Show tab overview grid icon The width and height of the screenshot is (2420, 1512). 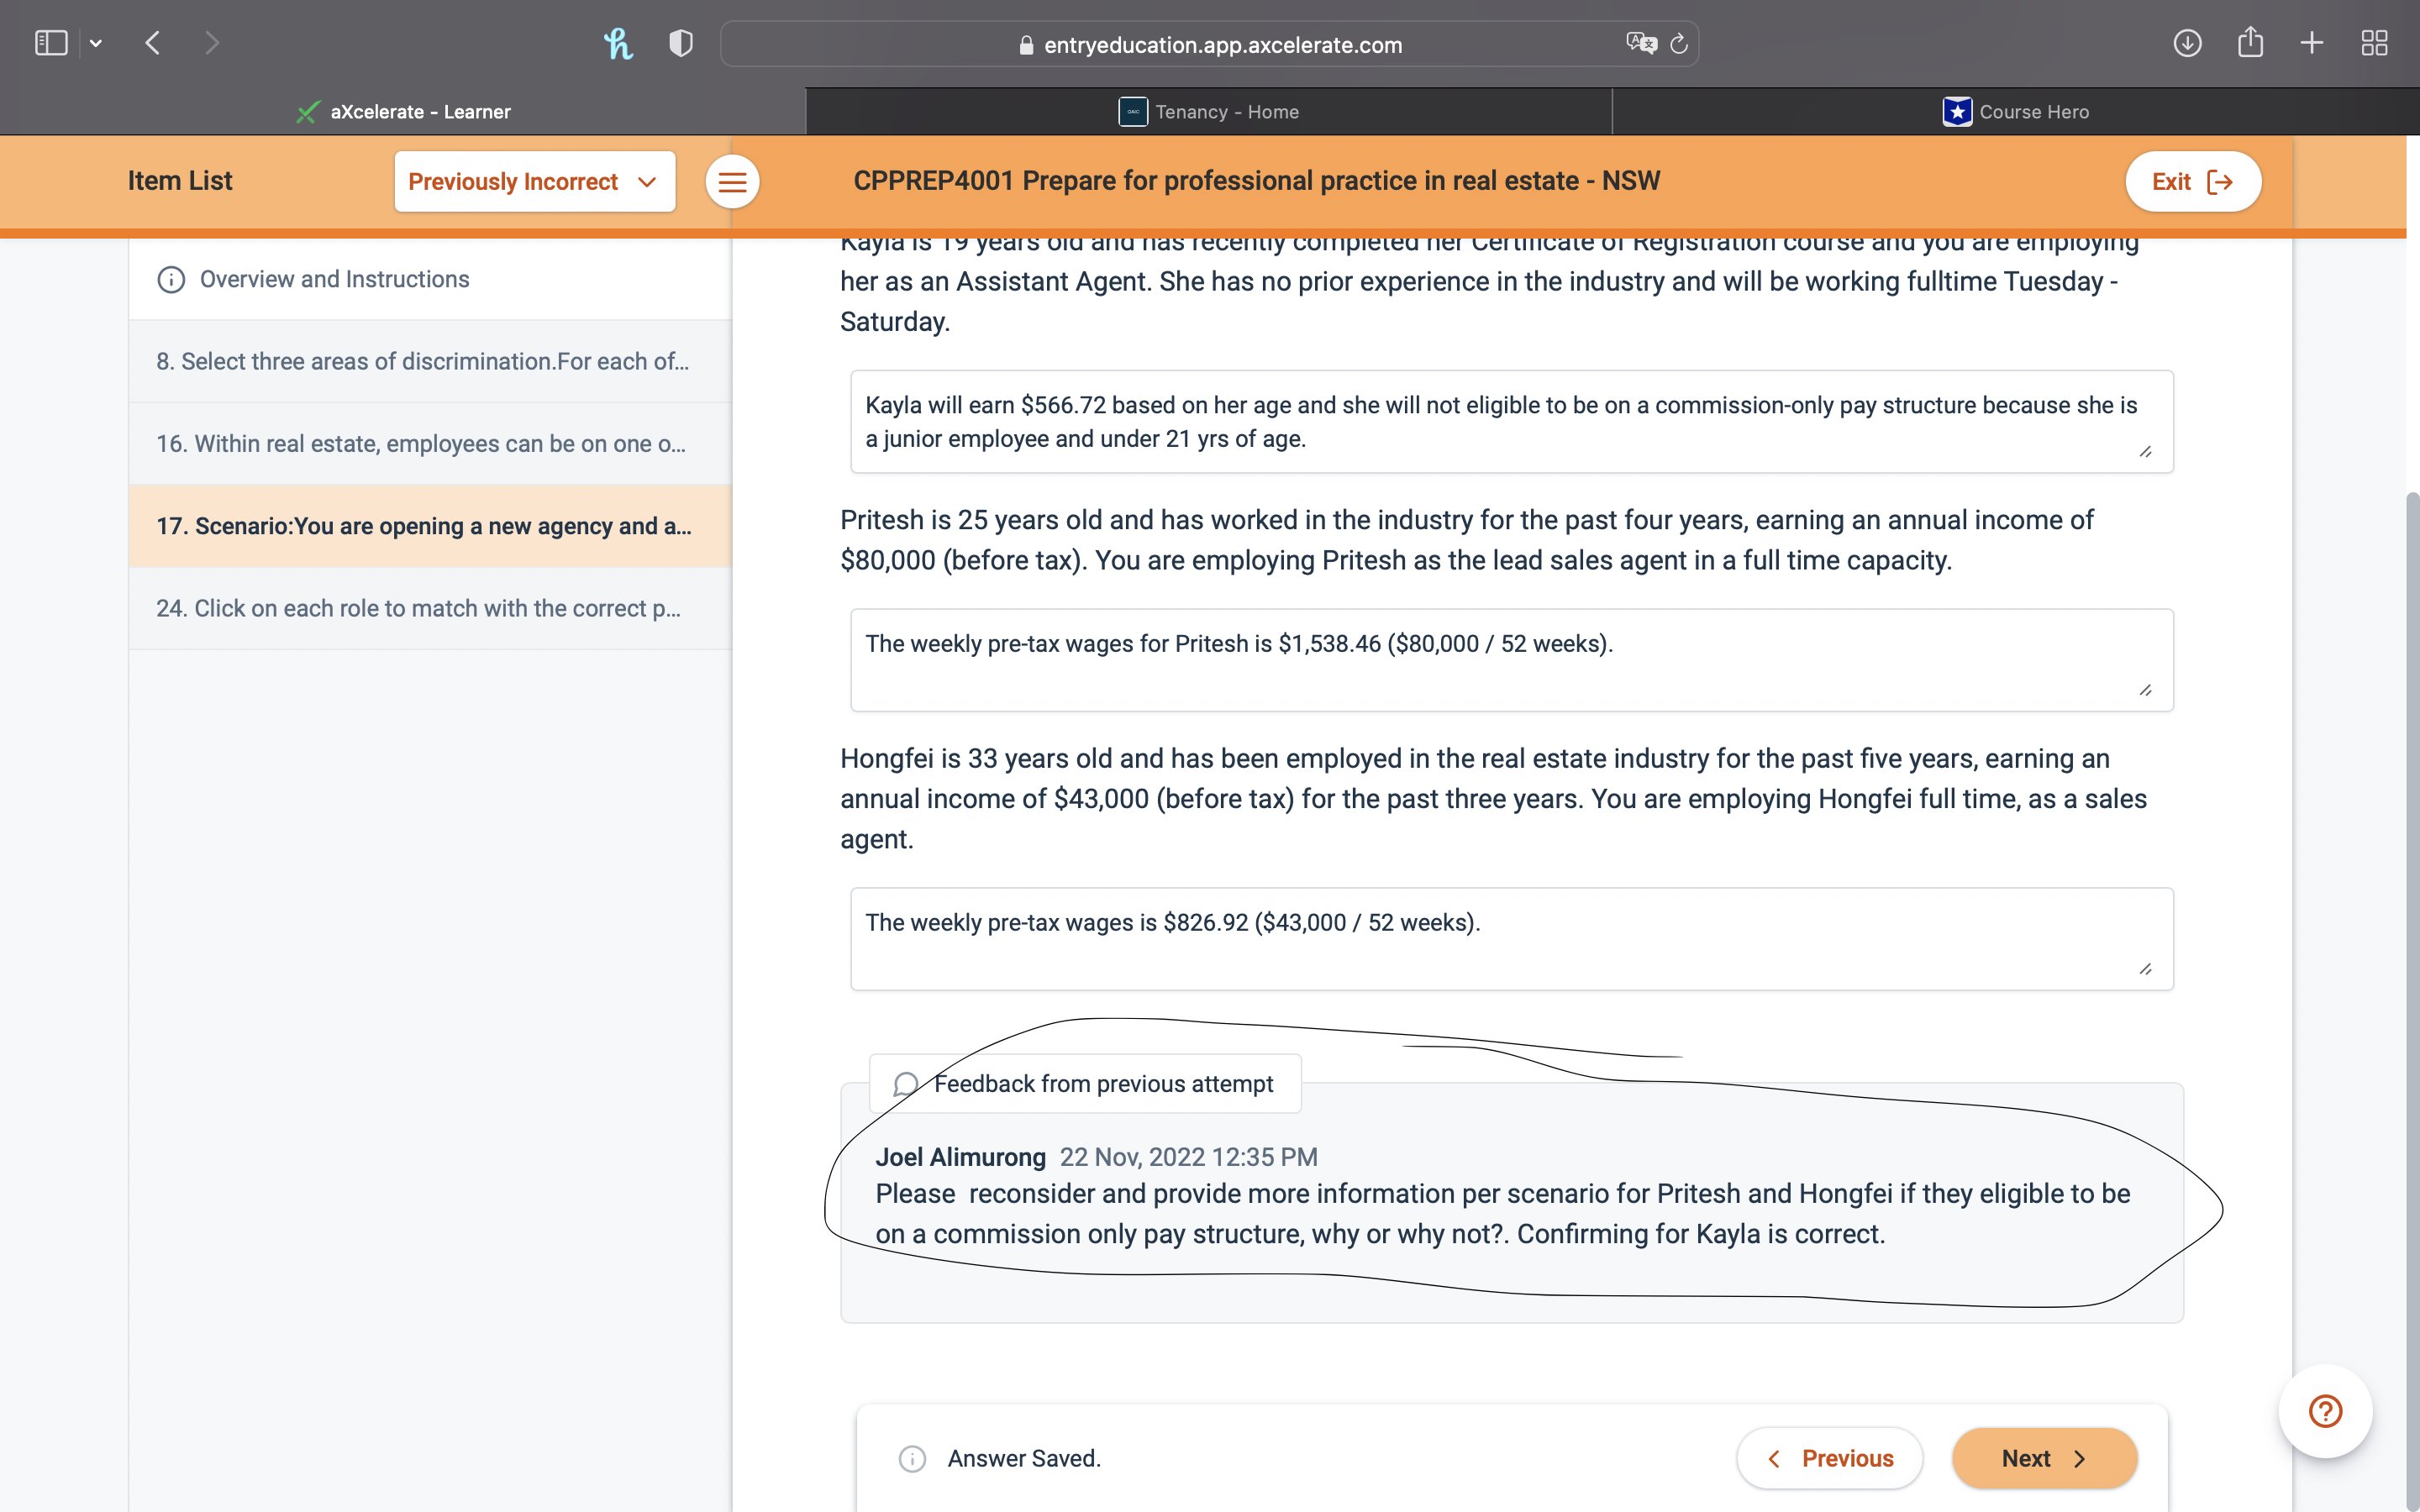[x=2374, y=44]
